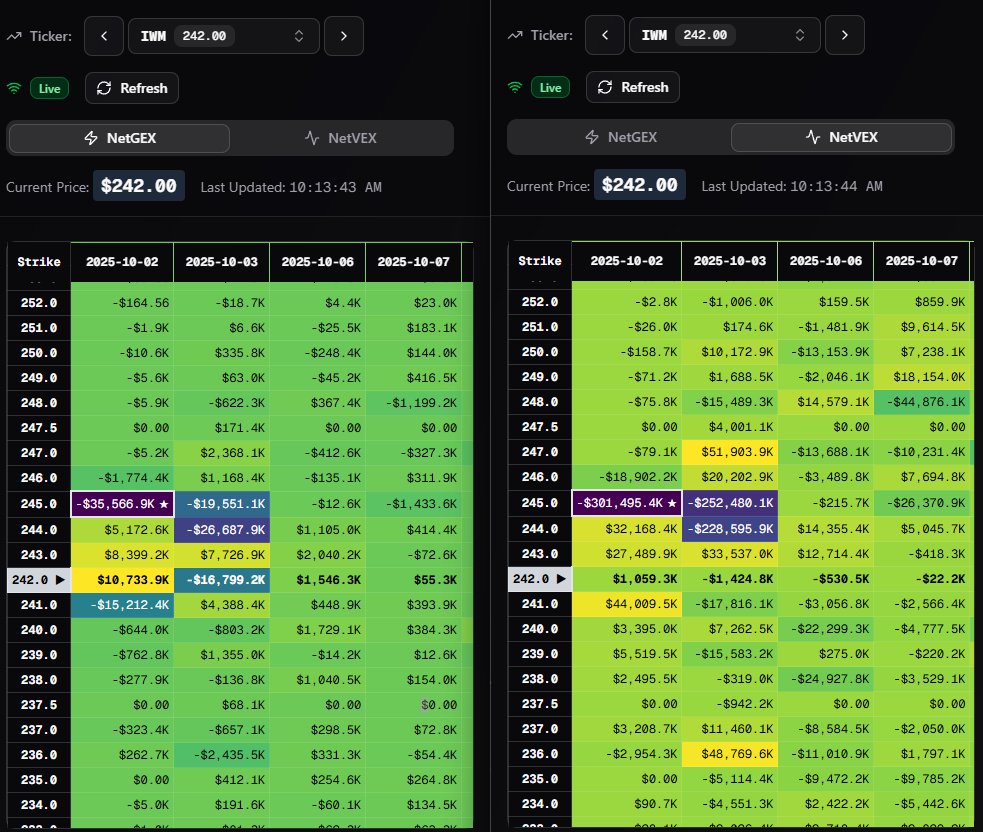Click starred cell -$35,566.9K
This screenshot has width=983, height=832.
(122, 504)
